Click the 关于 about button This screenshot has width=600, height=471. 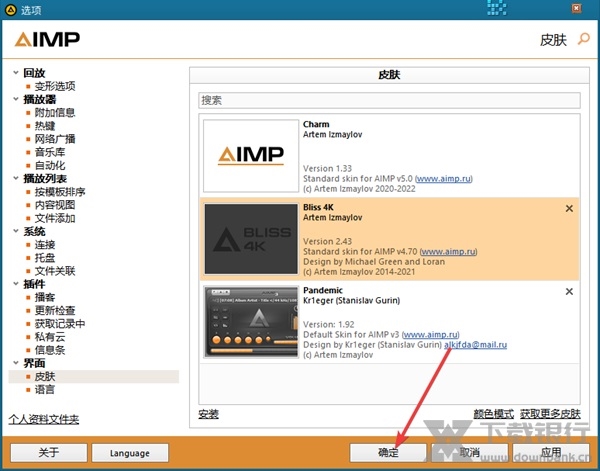click(49, 453)
